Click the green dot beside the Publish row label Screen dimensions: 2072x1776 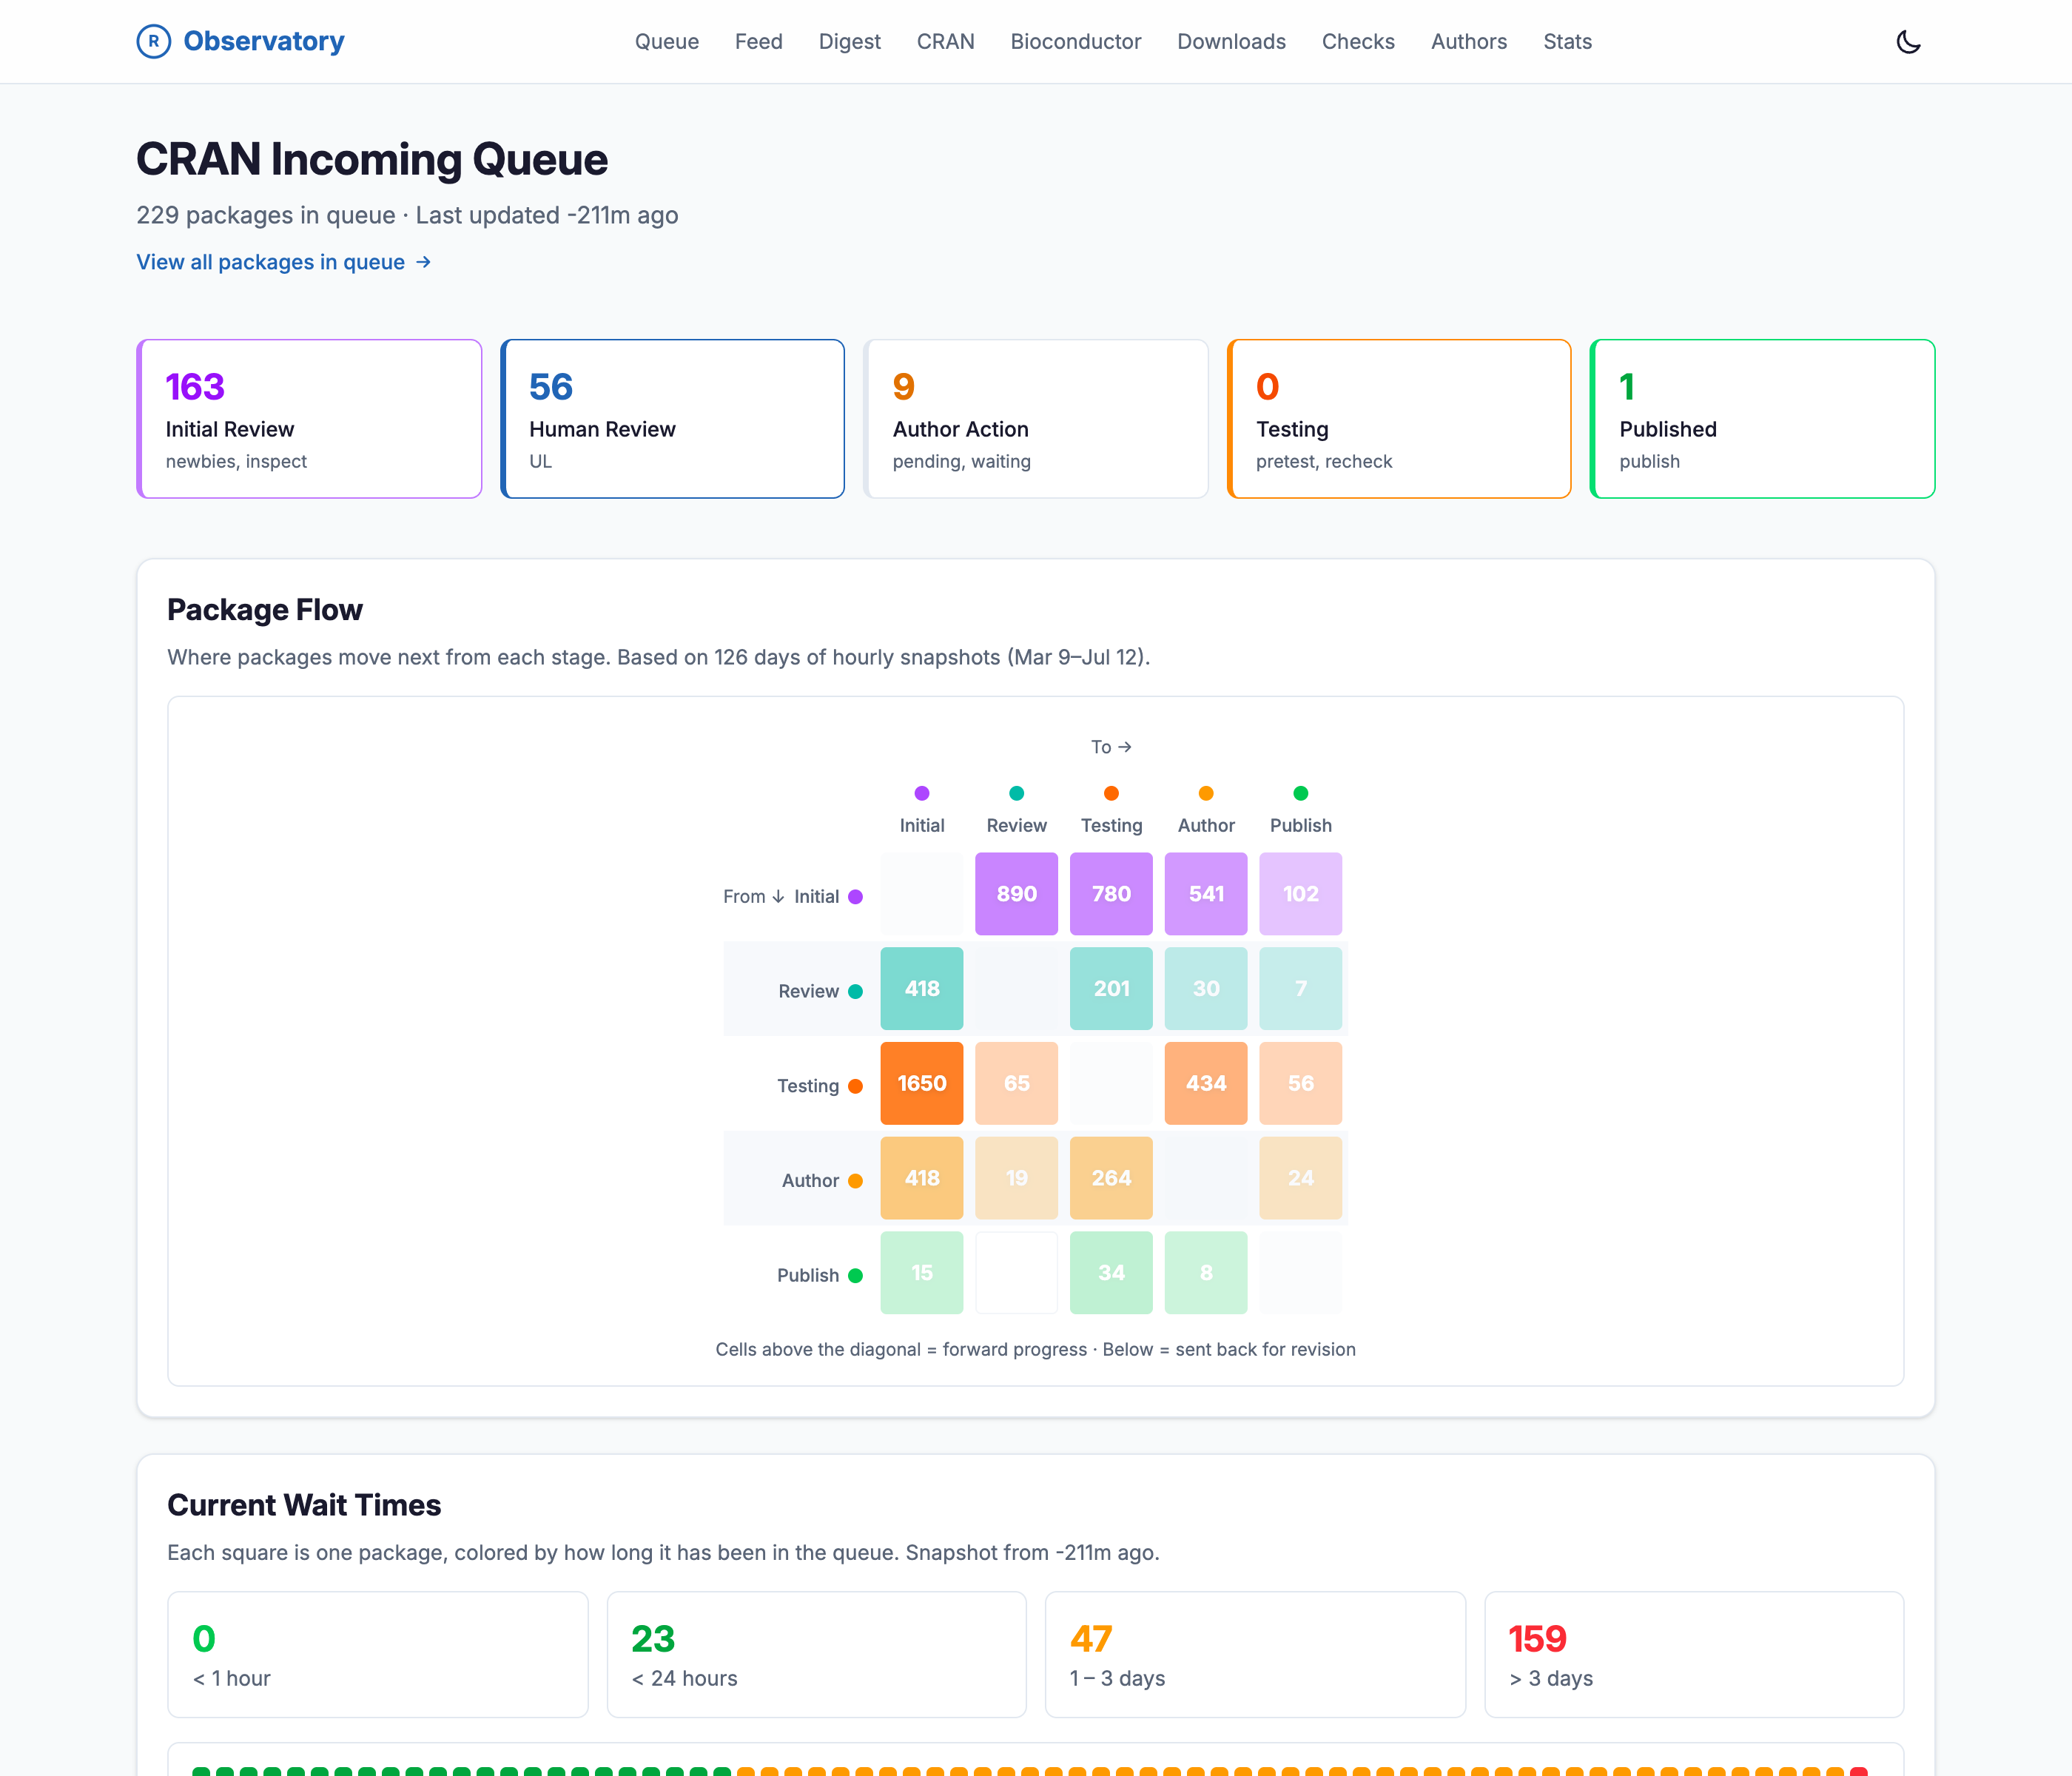(x=856, y=1275)
